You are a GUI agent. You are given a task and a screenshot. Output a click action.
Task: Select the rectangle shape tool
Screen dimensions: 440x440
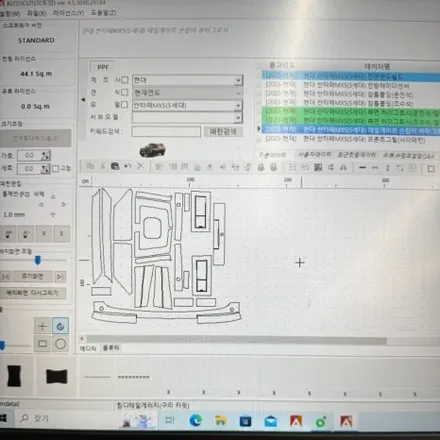pyautogui.click(x=42, y=343)
